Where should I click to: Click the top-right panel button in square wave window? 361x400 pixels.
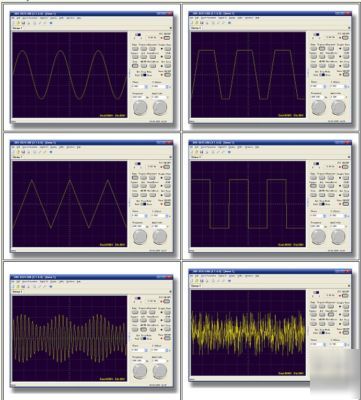coord(346,167)
